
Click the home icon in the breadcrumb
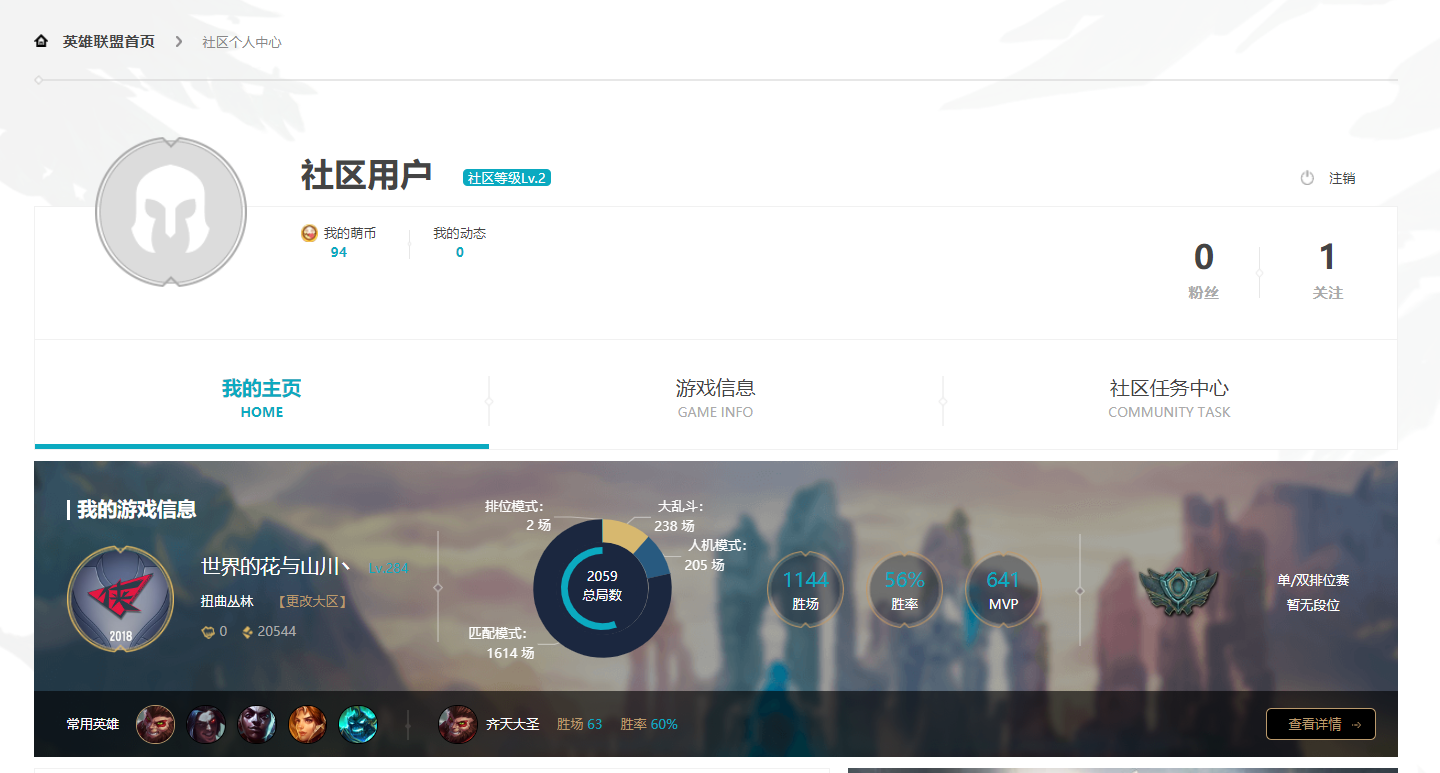point(41,41)
